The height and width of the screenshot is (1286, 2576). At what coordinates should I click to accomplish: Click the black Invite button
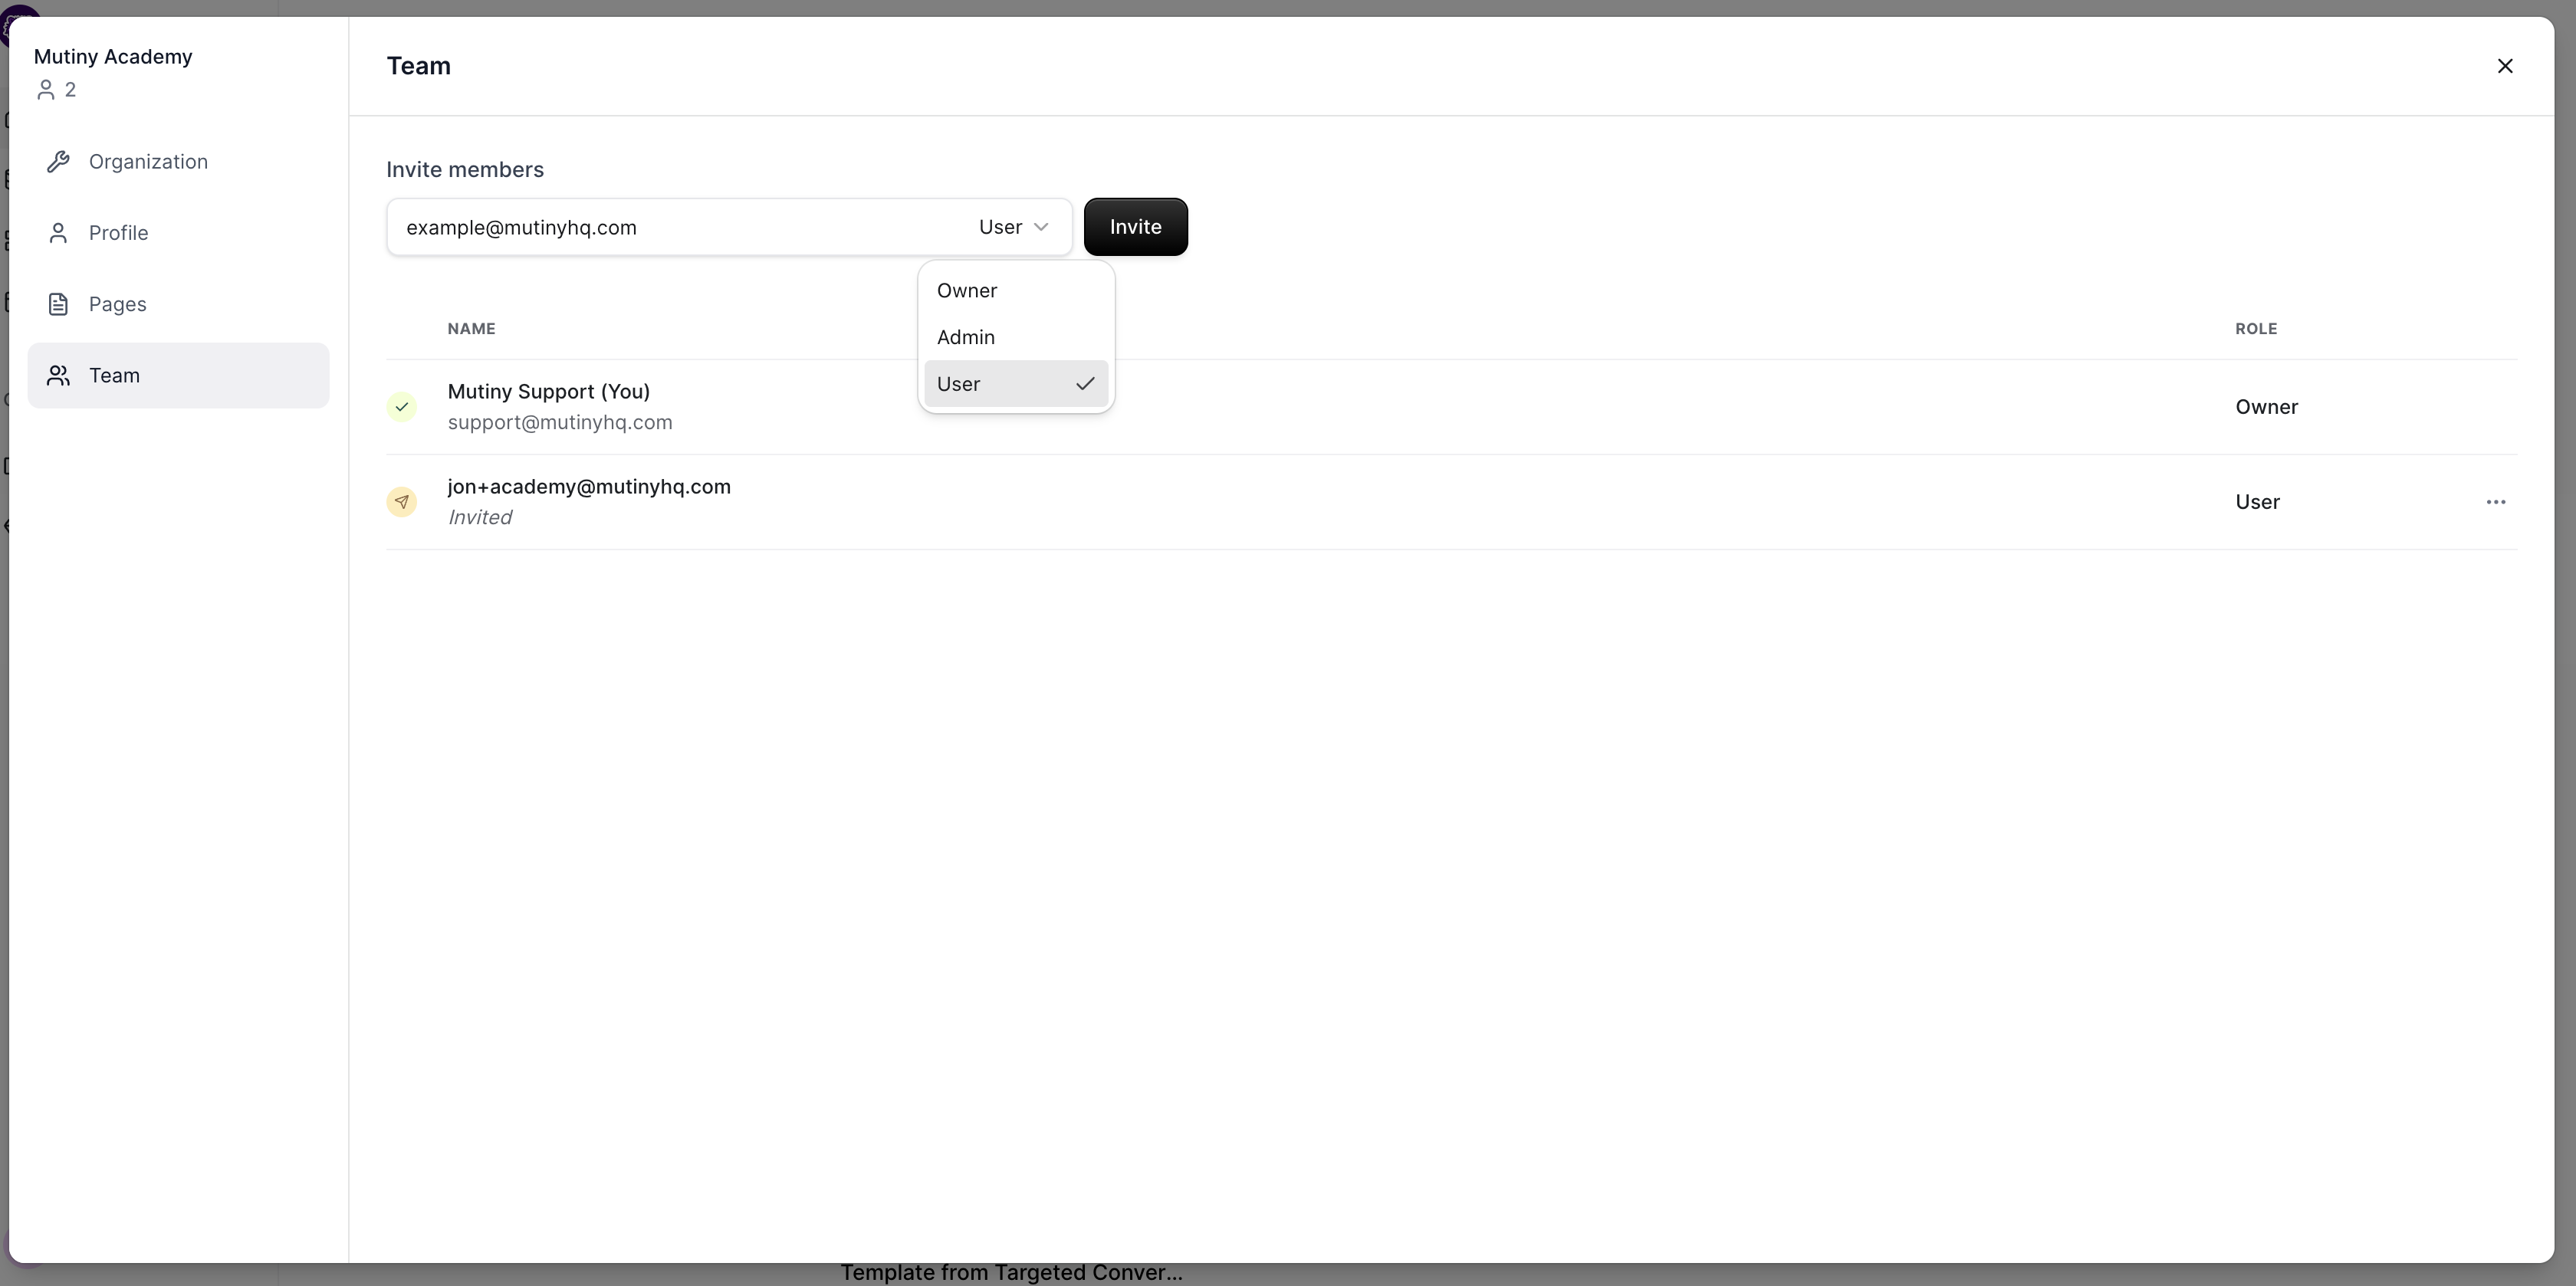pos(1136,227)
